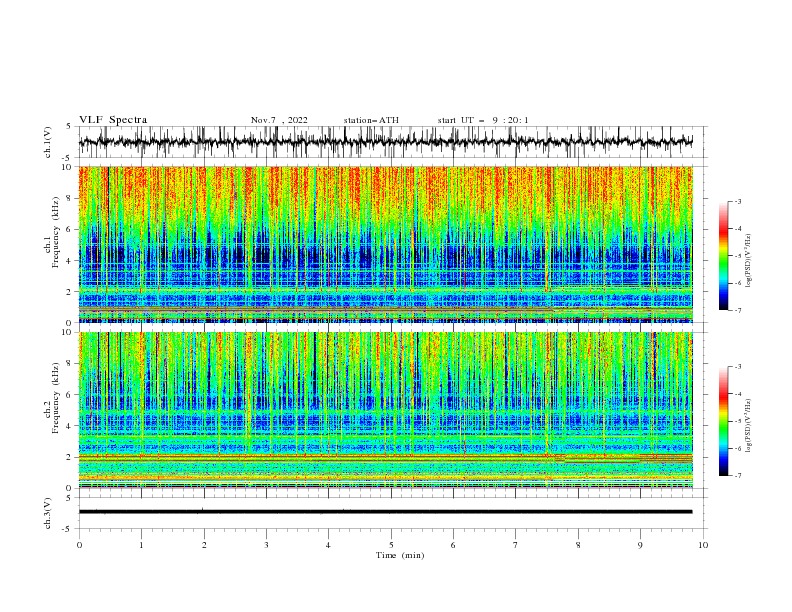Screen dimensions: 792x612
Task: Click the 'station=ATH' label
Action: 371,120
